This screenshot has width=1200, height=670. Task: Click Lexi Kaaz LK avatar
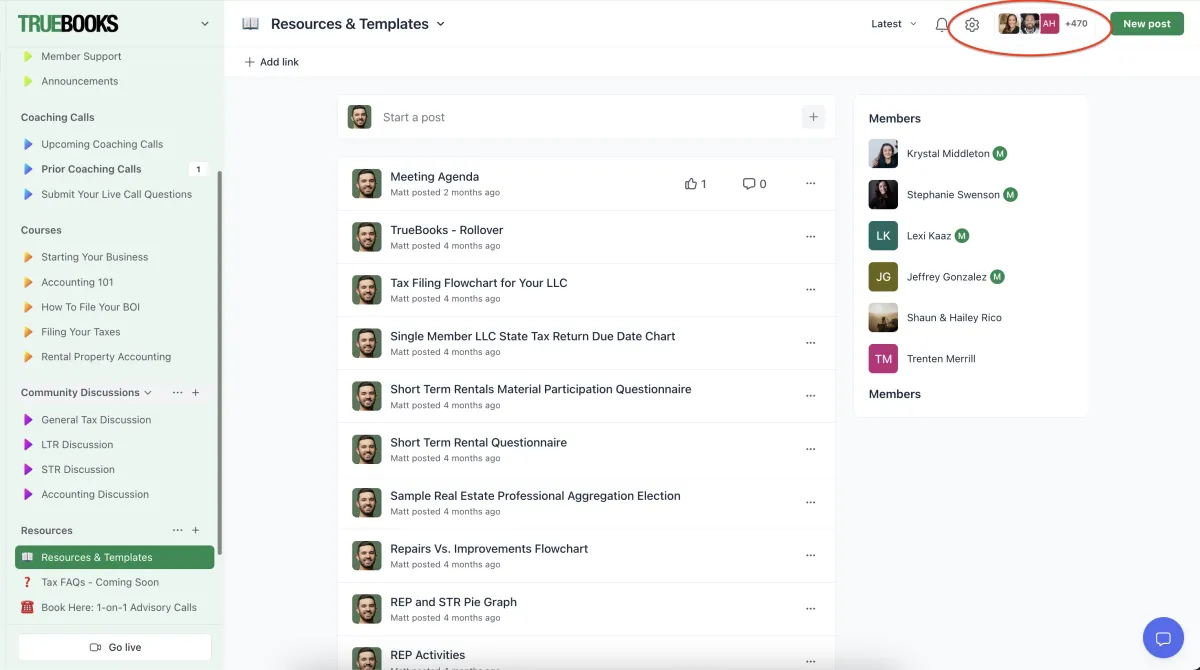(883, 236)
